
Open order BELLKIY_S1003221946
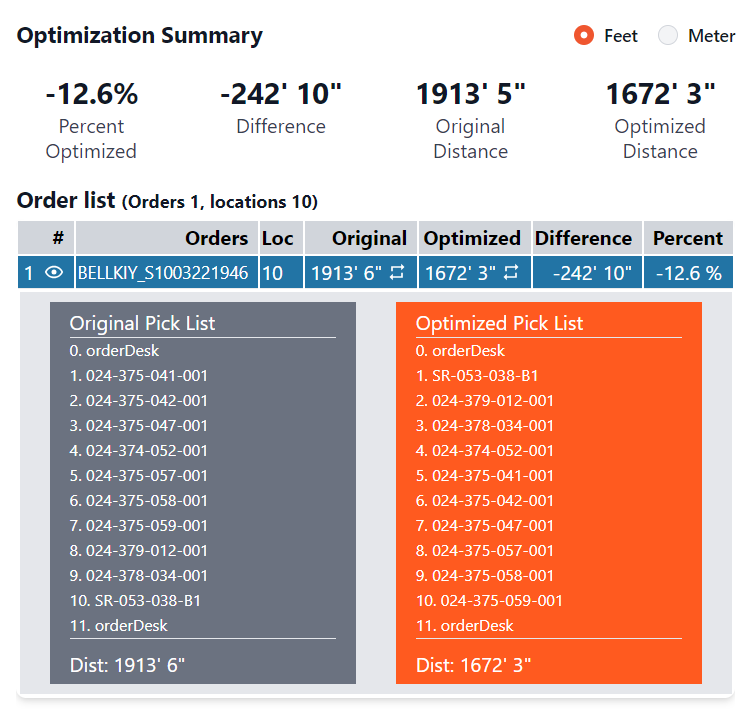[163, 273]
